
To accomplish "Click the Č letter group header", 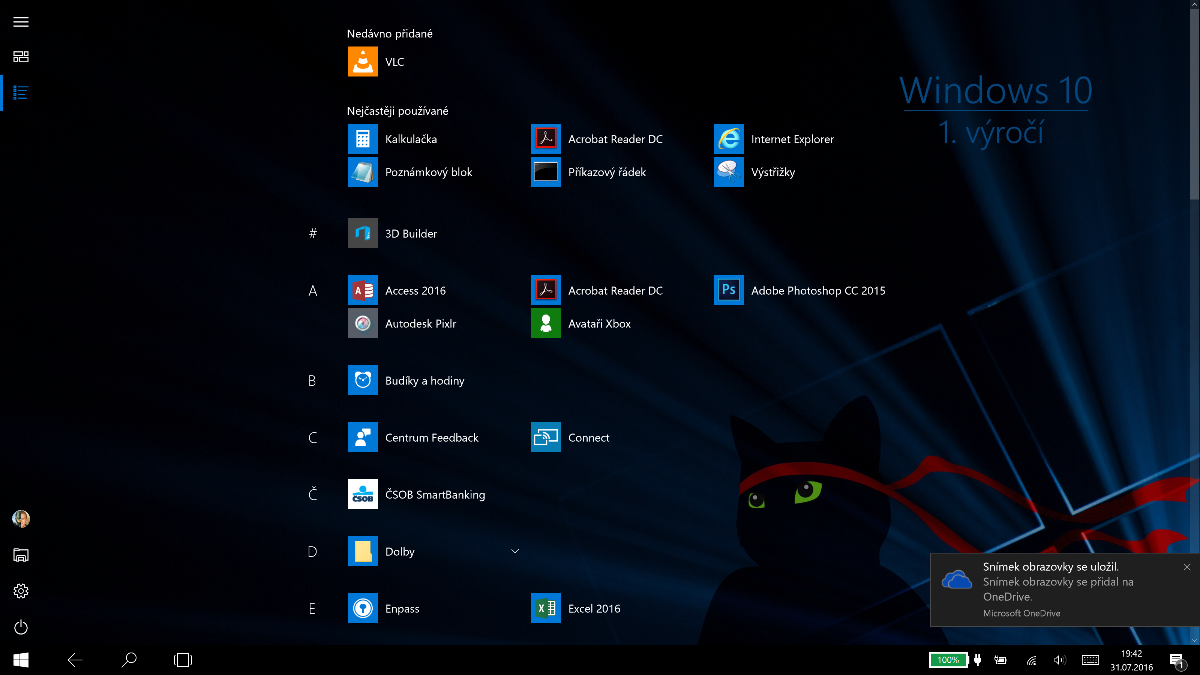I will pos(313,495).
